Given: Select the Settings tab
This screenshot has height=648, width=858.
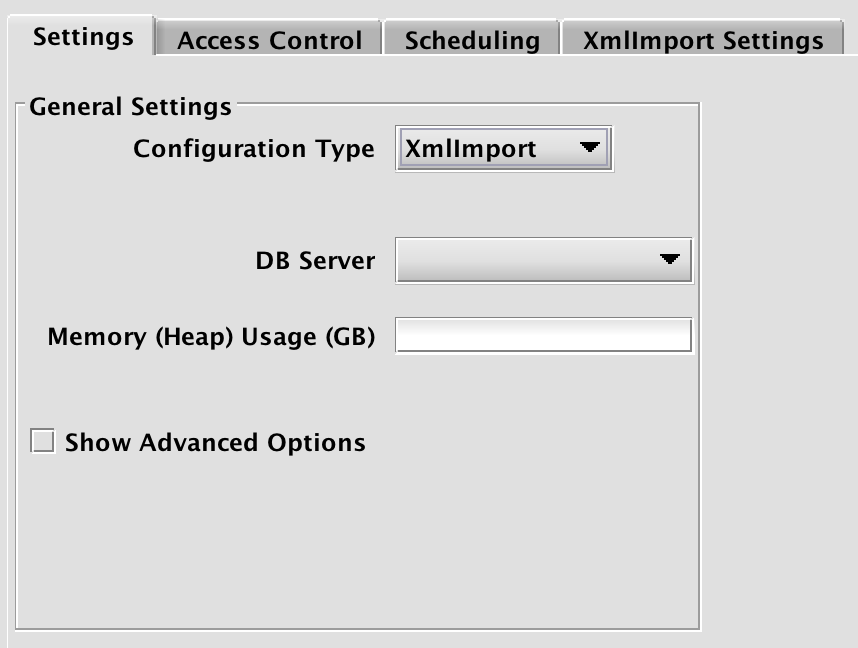Looking at the screenshot, I should (x=83, y=38).
